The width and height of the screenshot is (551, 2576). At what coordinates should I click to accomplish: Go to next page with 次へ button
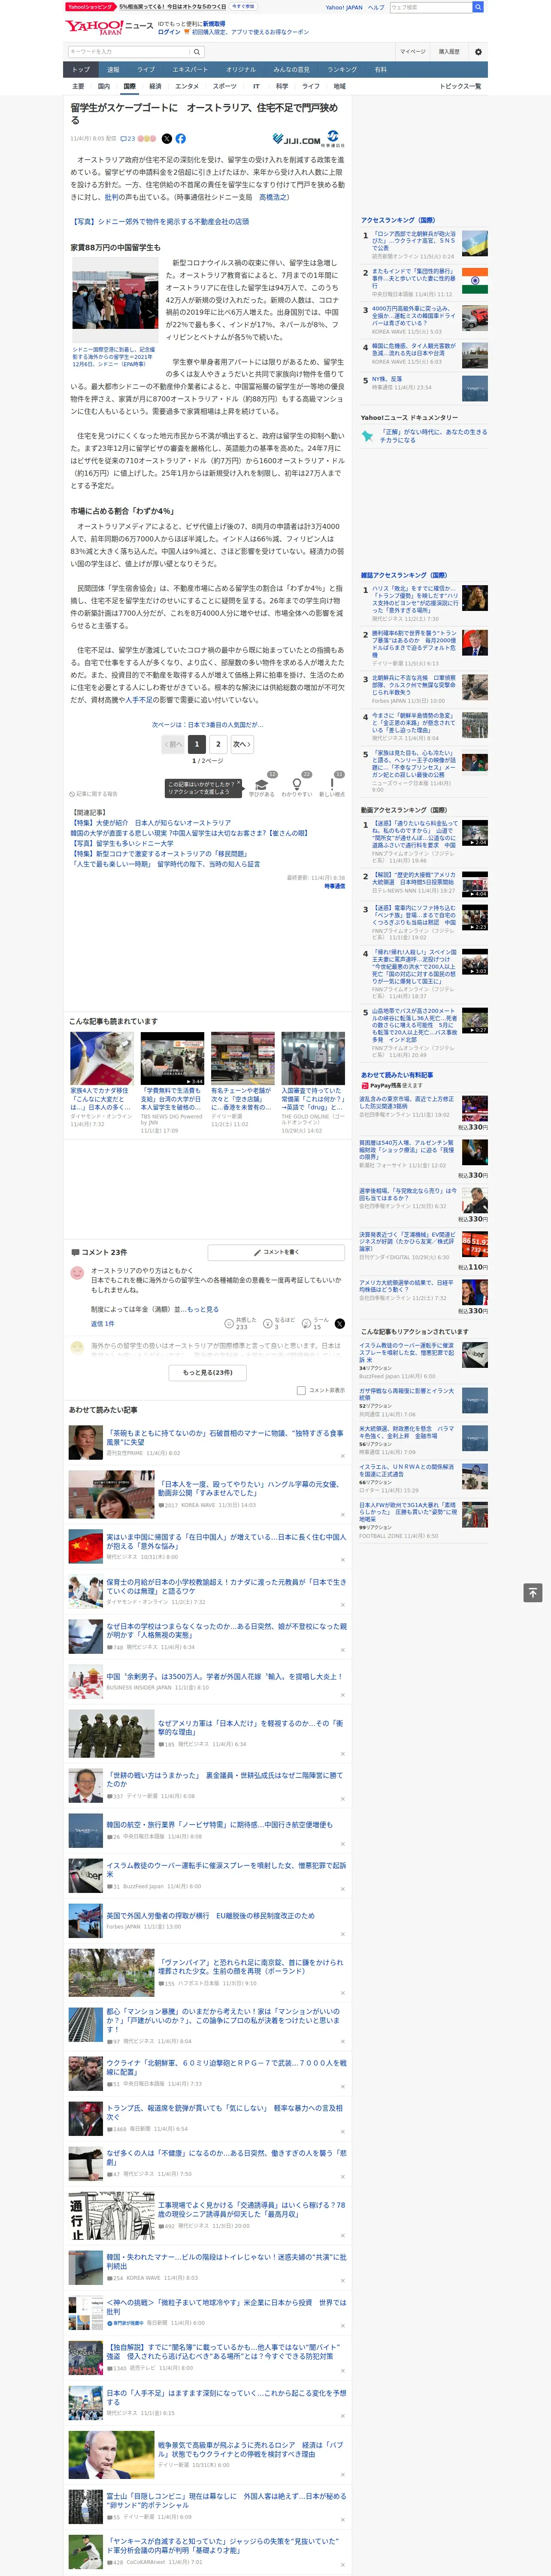click(x=242, y=744)
